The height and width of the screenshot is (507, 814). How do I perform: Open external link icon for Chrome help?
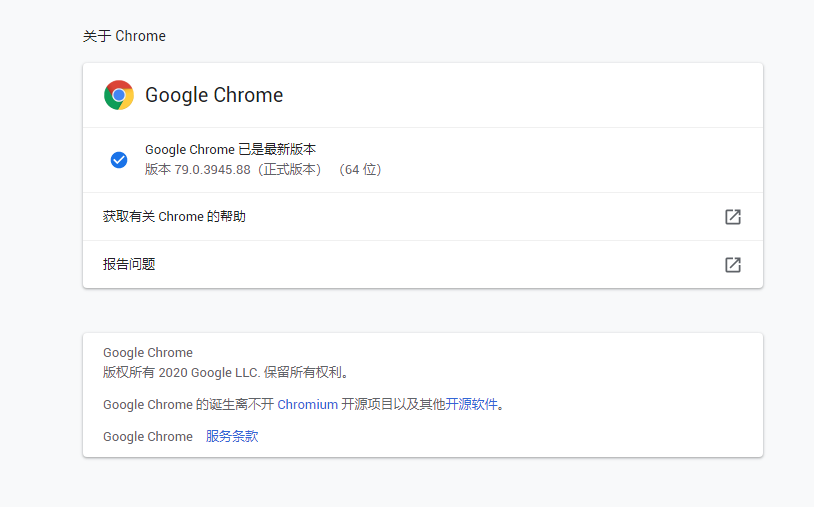[732, 216]
